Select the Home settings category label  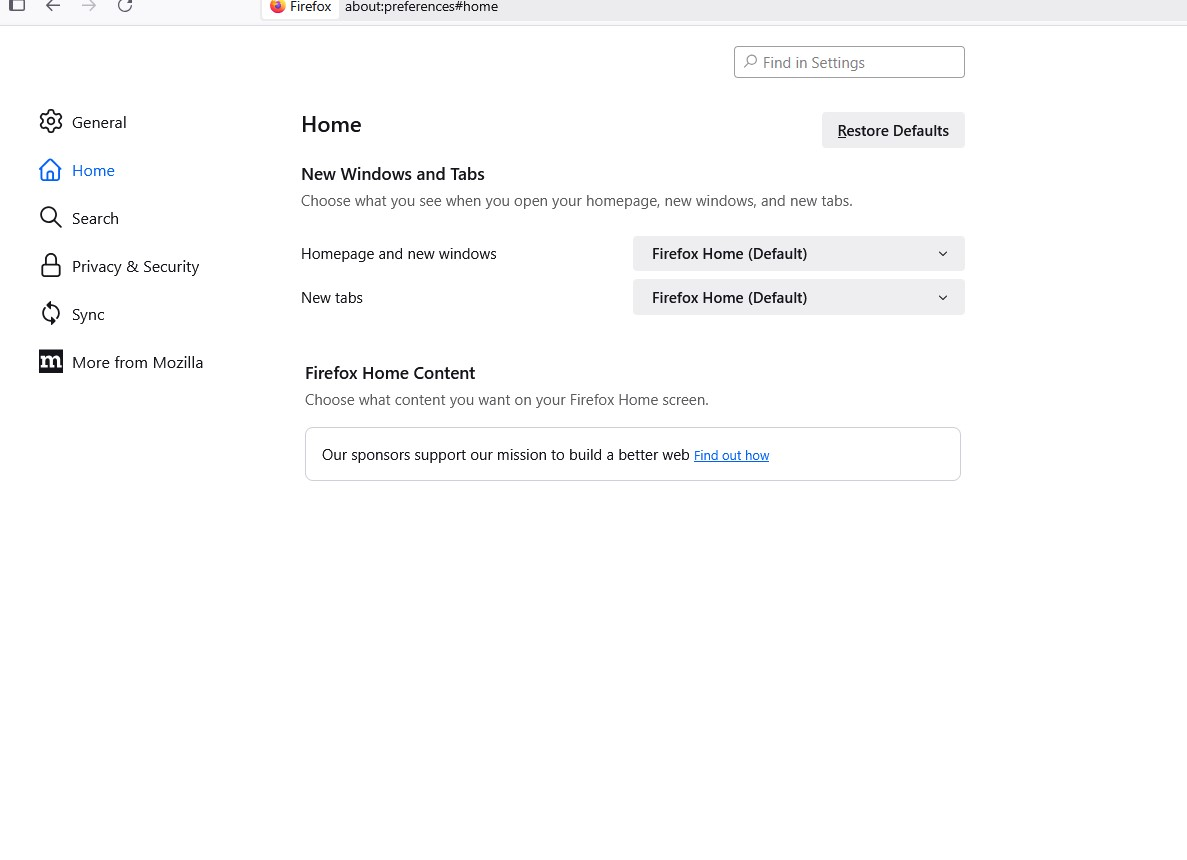pyautogui.click(x=93, y=170)
